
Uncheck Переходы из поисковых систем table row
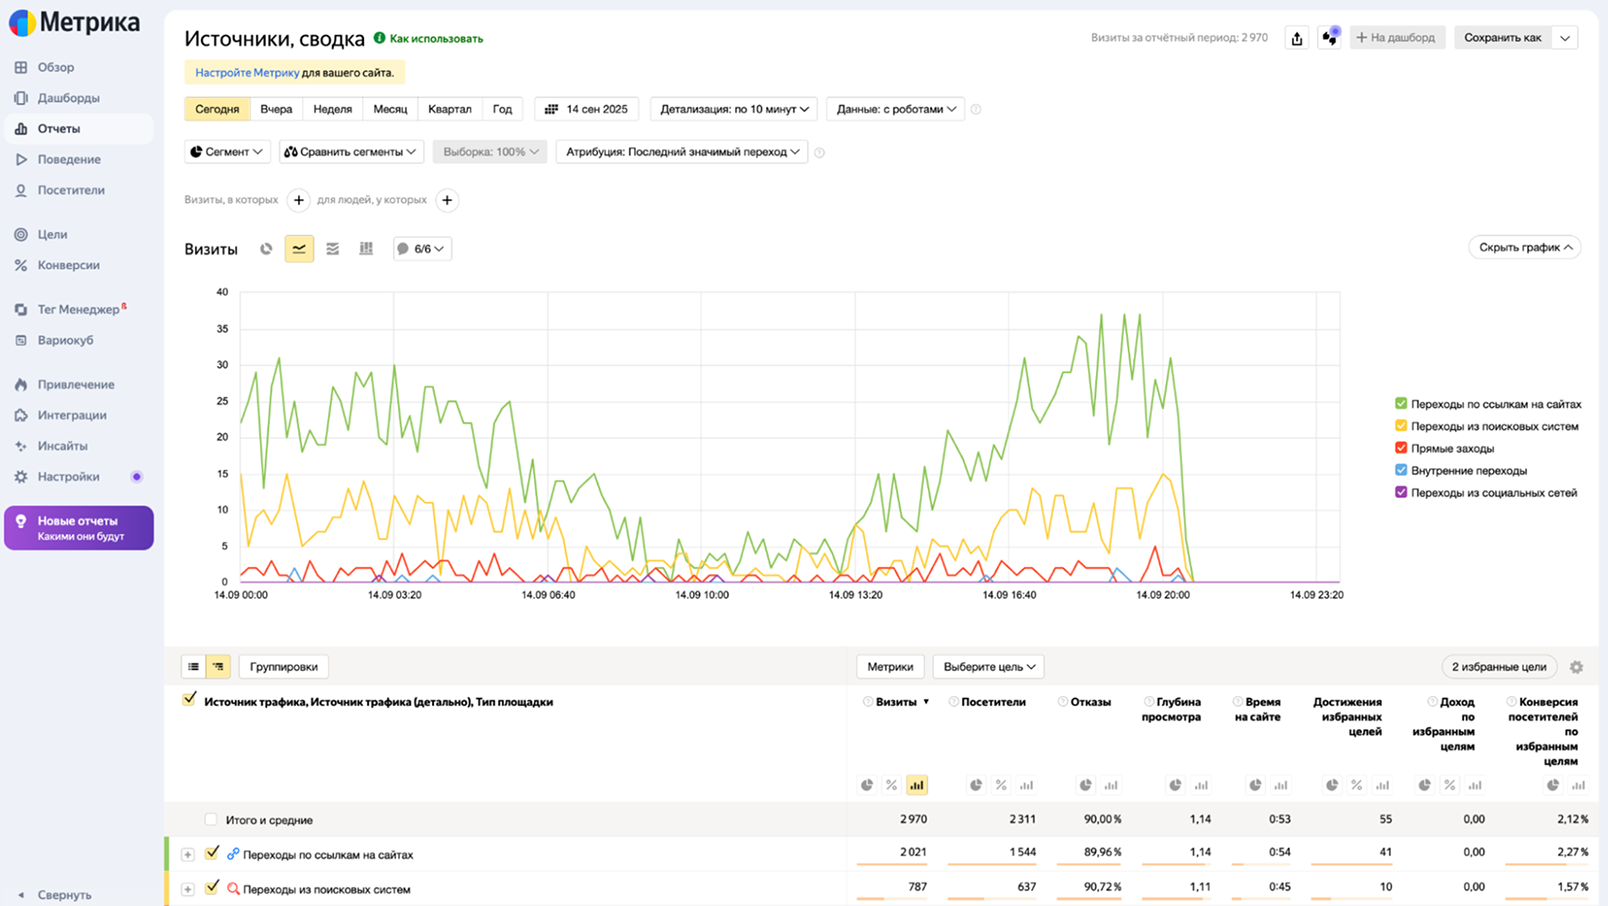(x=212, y=888)
